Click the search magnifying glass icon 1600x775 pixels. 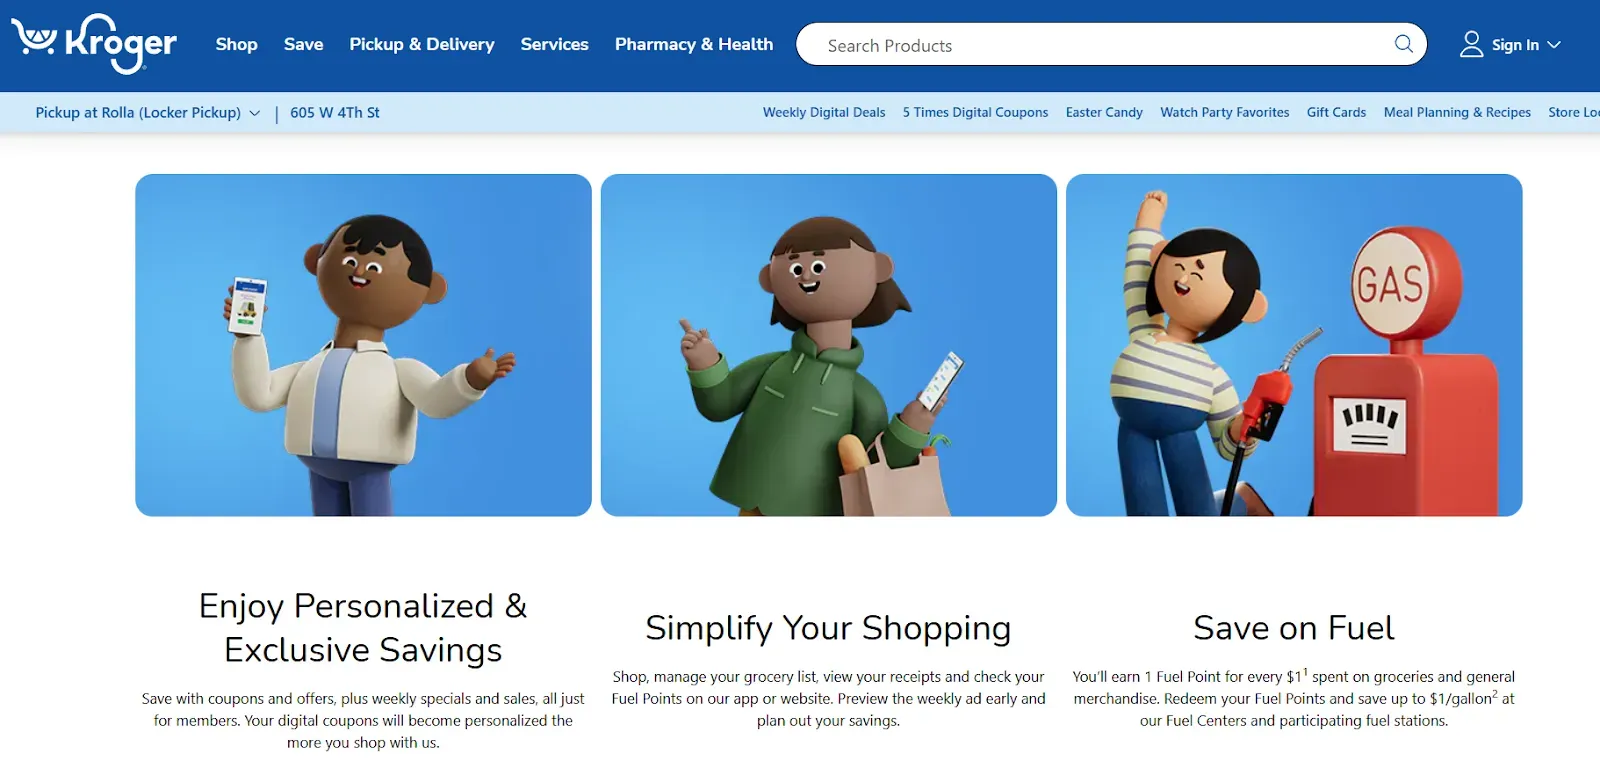[x=1404, y=44]
